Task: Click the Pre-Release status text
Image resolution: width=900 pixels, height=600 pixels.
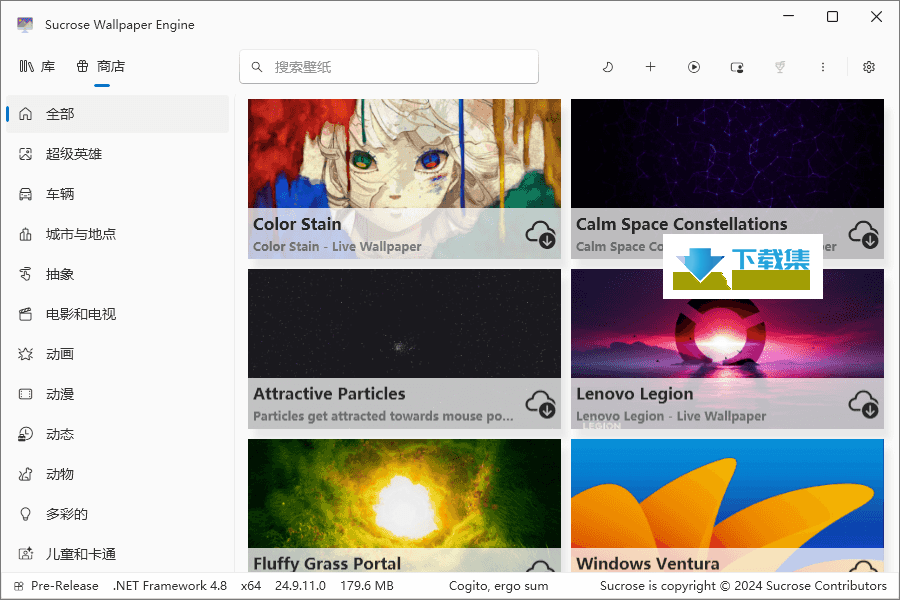Action: point(65,586)
